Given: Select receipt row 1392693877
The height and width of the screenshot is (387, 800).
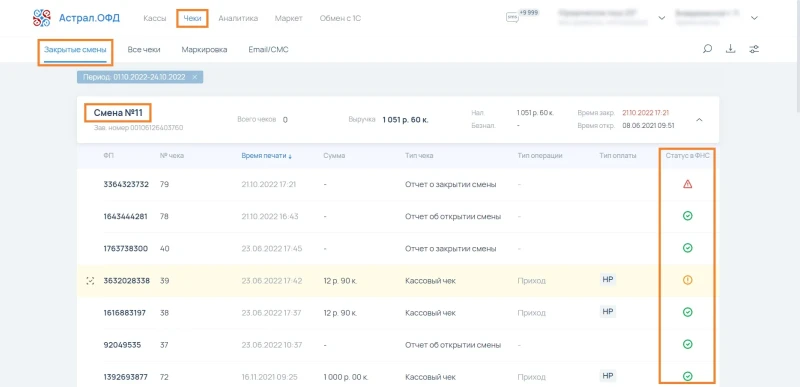Looking at the screenshot, I should (398, 374).
